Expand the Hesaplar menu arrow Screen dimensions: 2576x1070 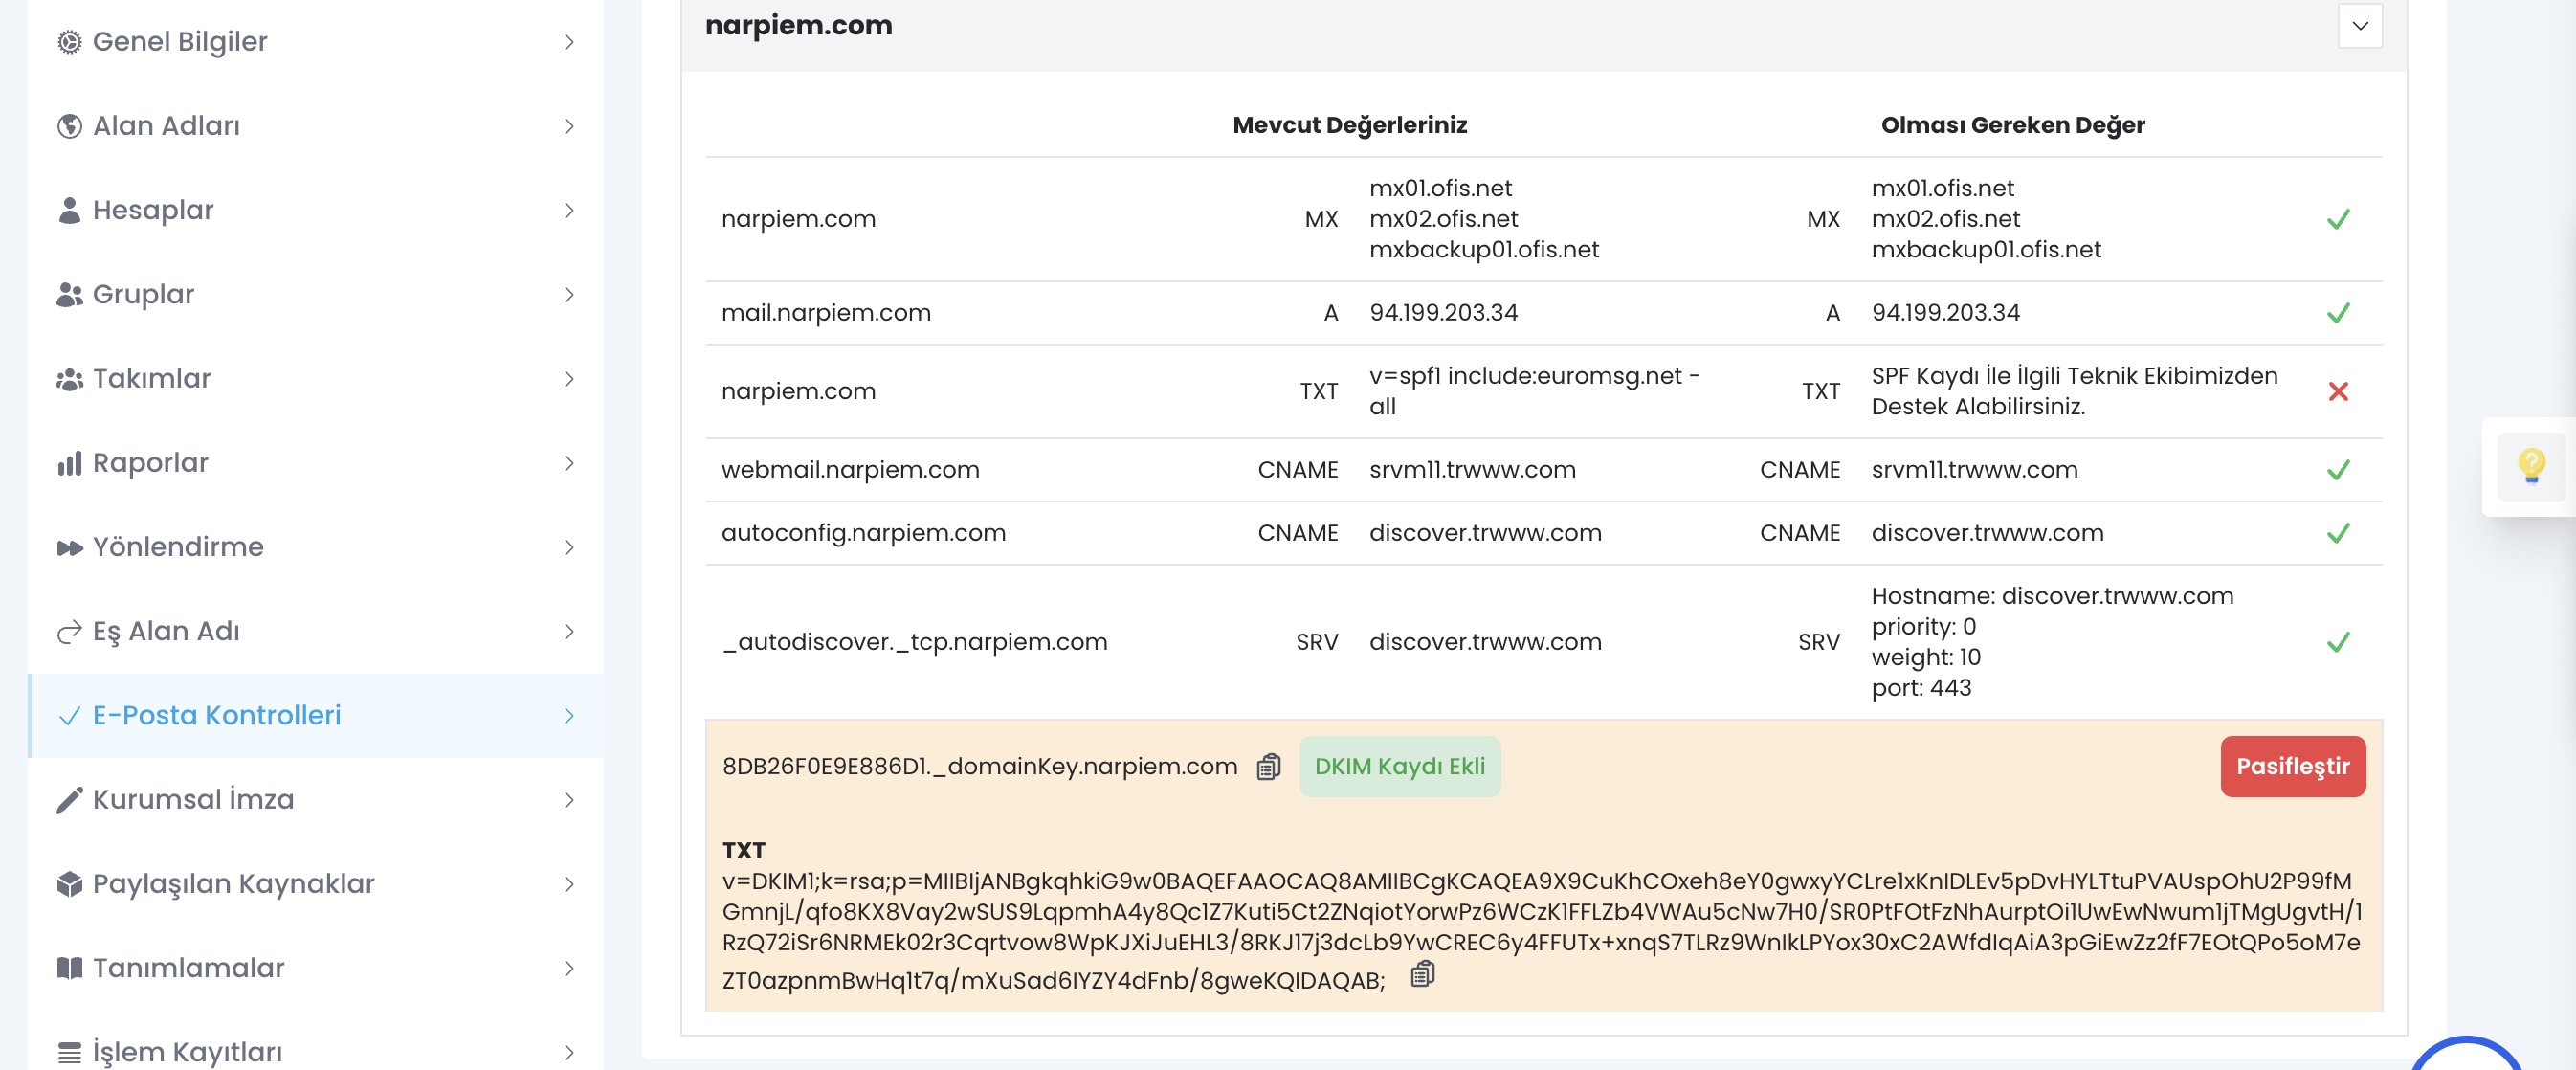pos(569,210)
